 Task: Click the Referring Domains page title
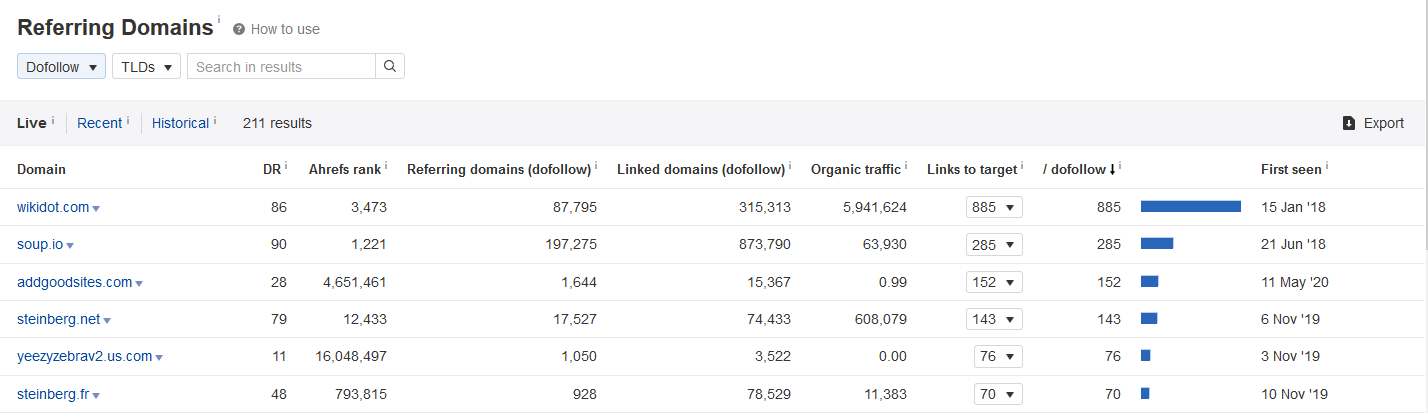click(115, 27)
